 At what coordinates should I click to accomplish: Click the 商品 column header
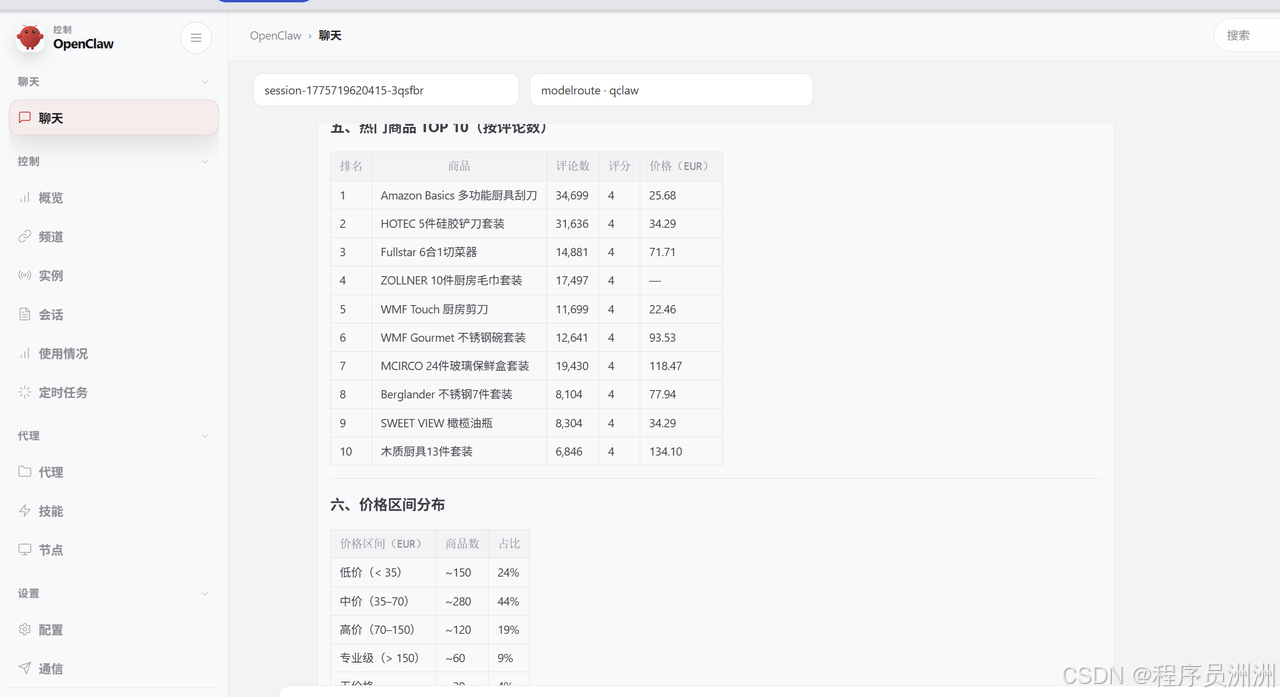click(459, 166)
